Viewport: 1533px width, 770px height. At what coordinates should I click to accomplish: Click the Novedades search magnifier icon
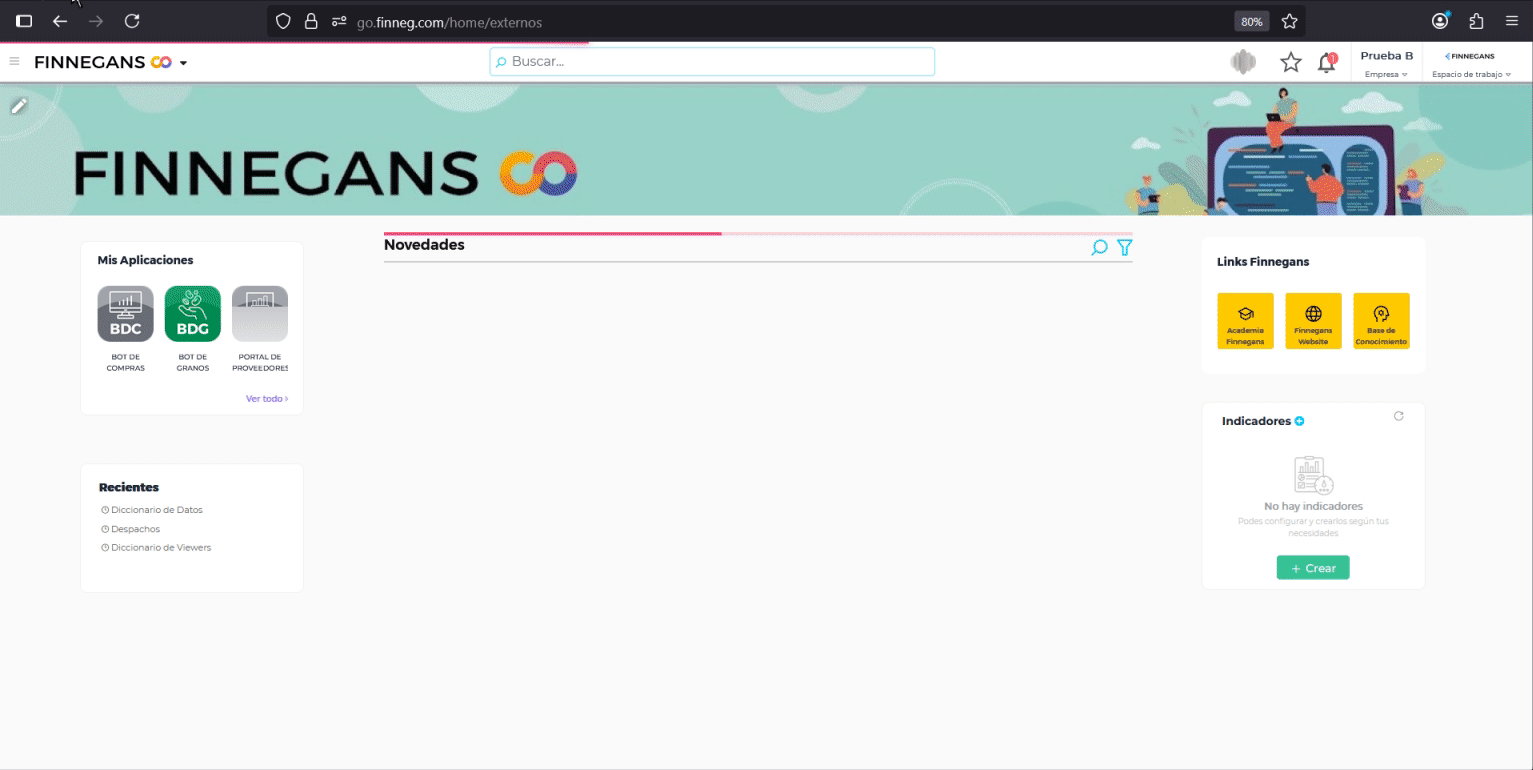[x=1099, y=247]
